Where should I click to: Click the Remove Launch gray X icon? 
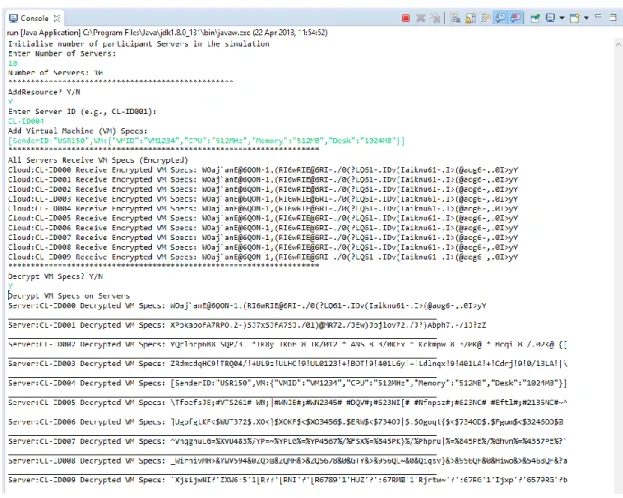(x=421, y=18)
